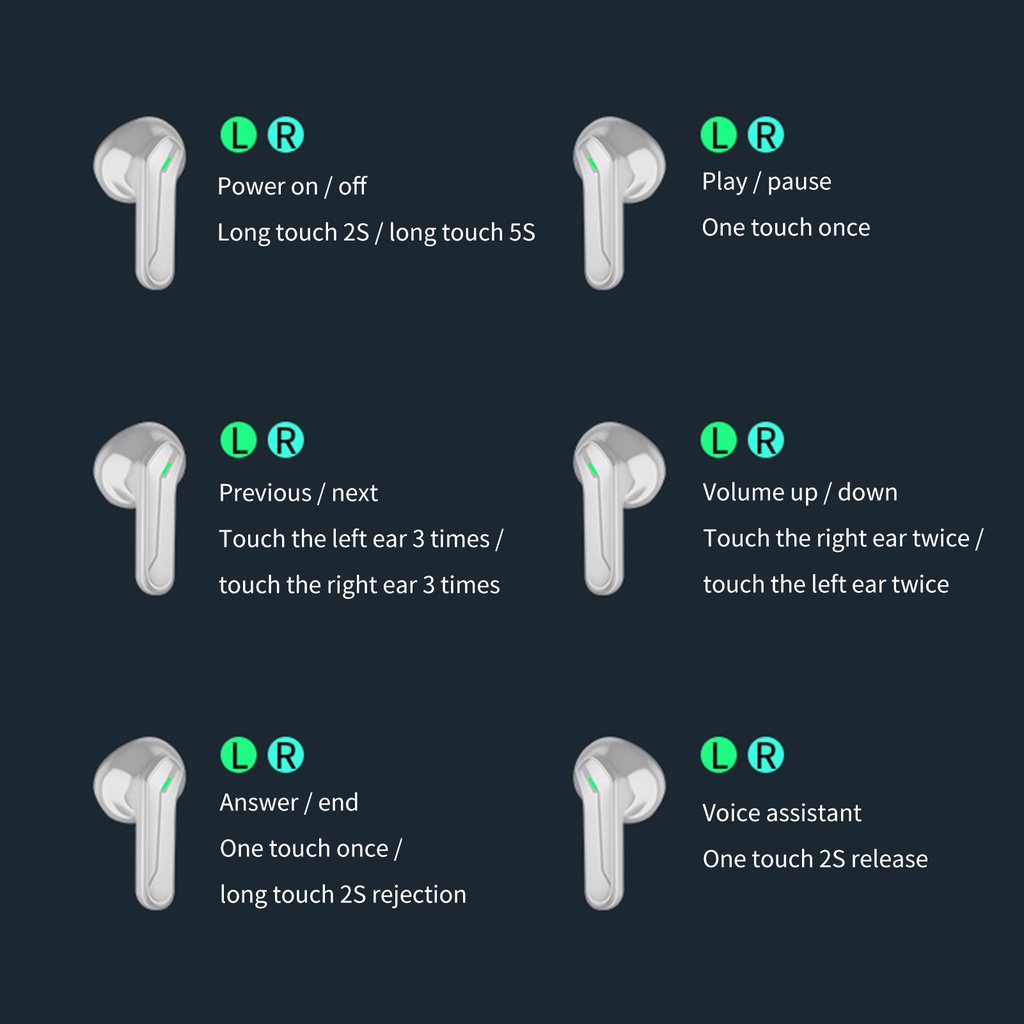Select the earbud image beside Previous / next

(142, 507)
